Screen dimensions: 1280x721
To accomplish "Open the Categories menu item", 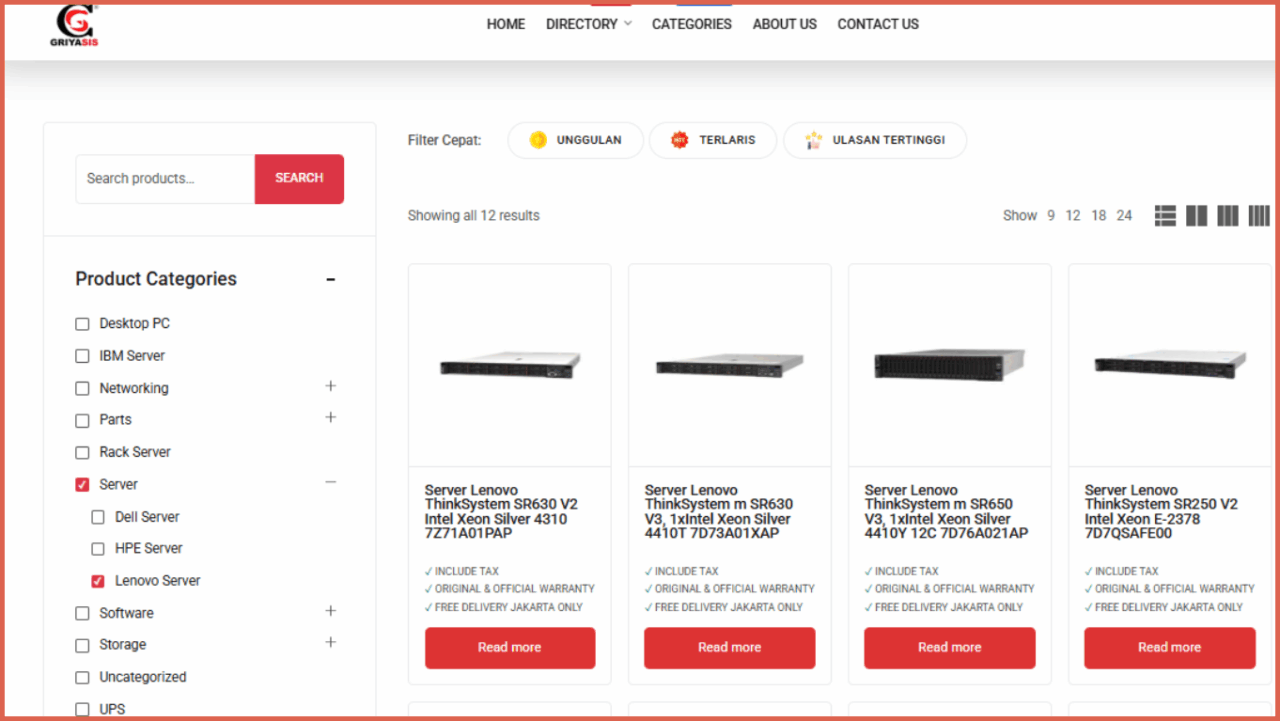I will coord(692,24).
